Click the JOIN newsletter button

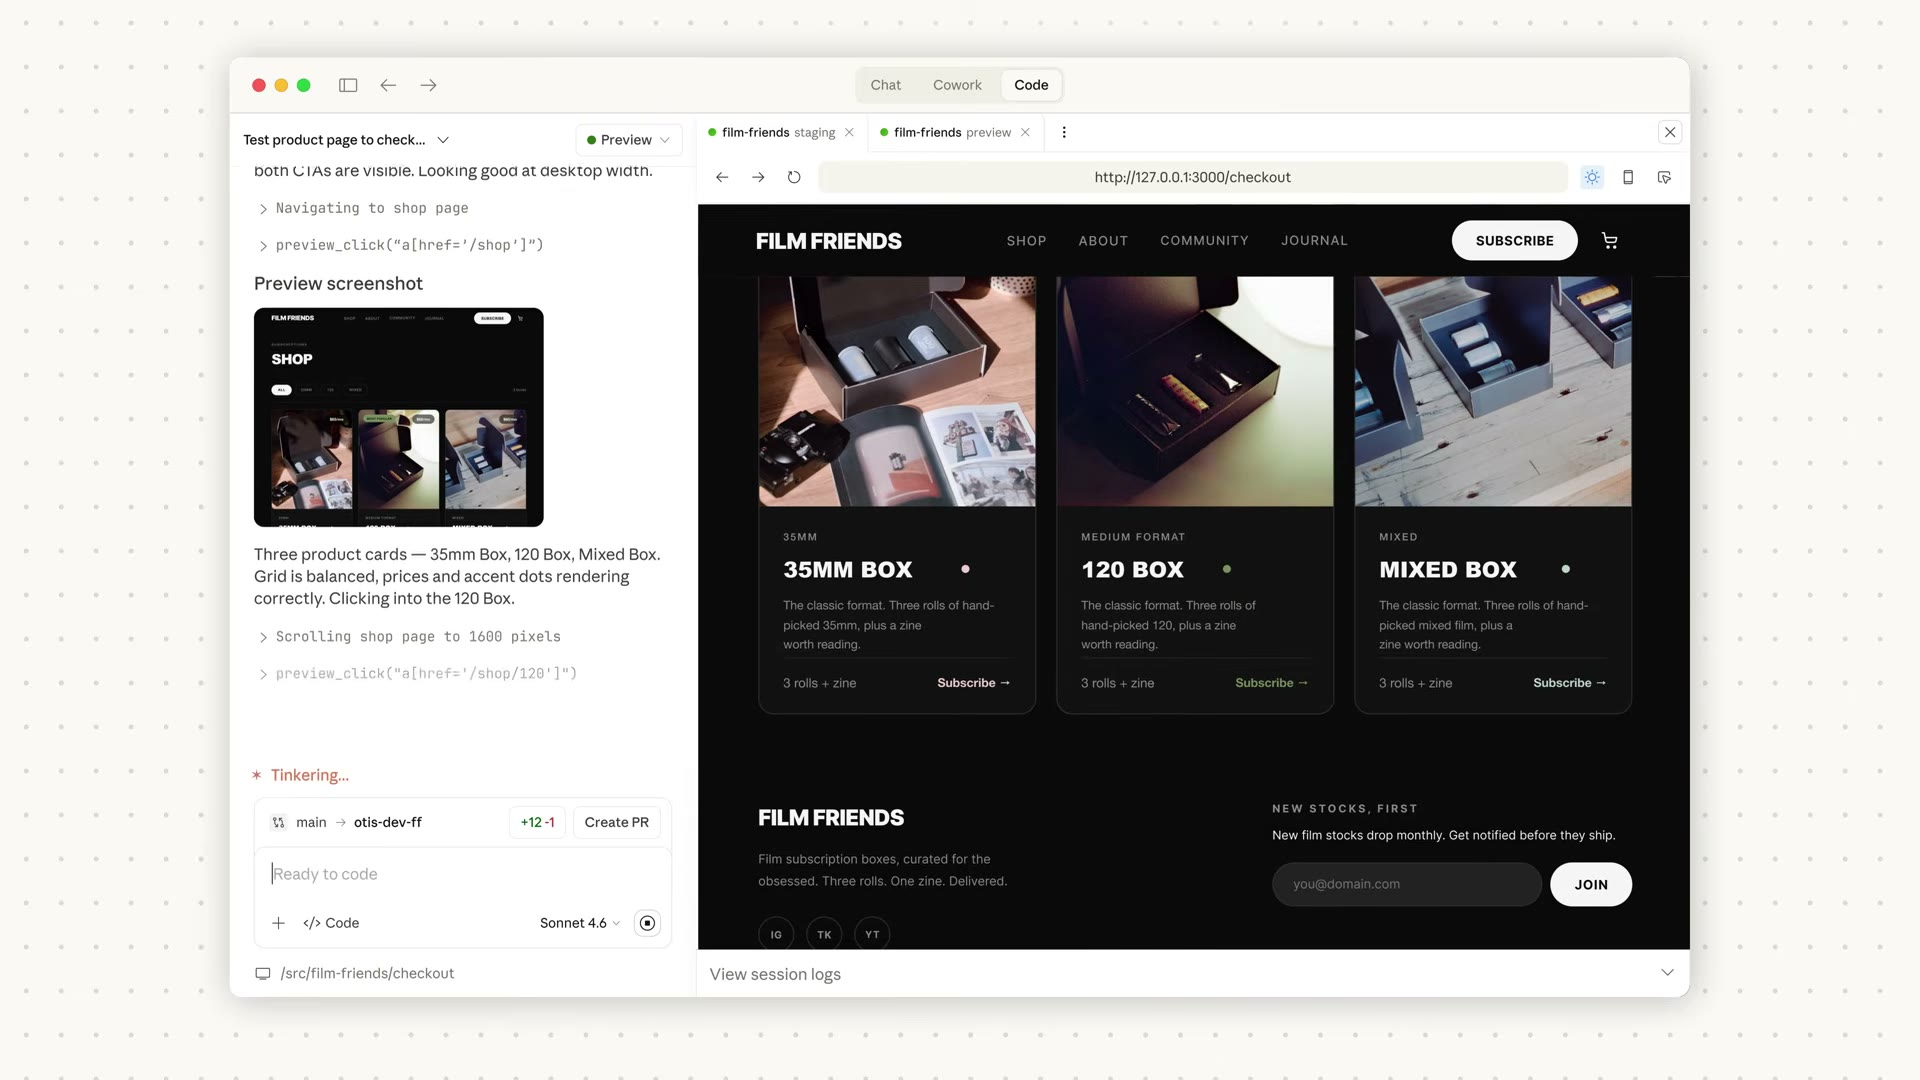tap(1591, 885)
